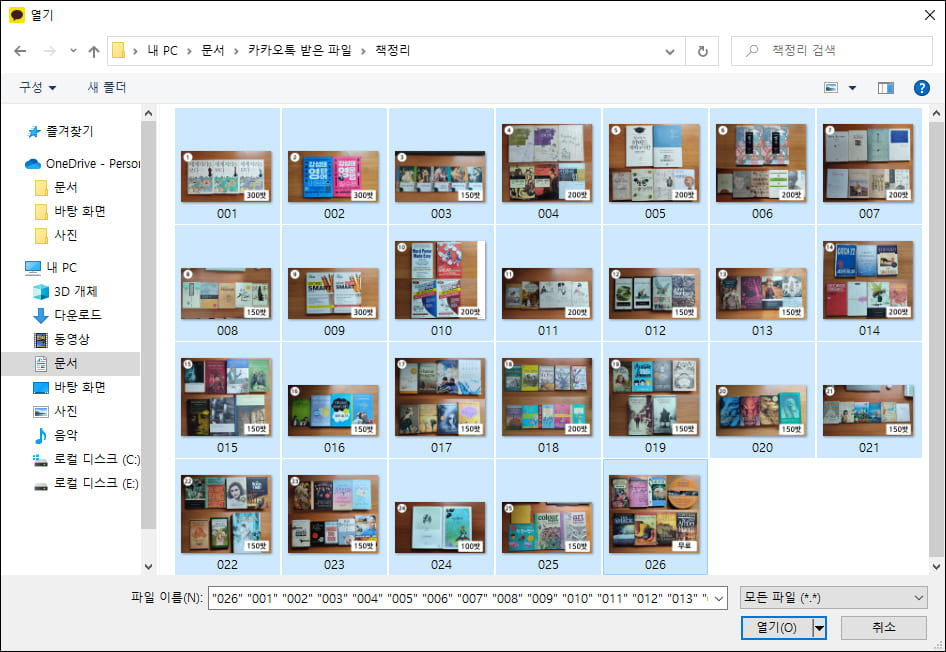Click the 취소 button
The width and height of the screenshot is (946, 652).
[x=883, y=628]
